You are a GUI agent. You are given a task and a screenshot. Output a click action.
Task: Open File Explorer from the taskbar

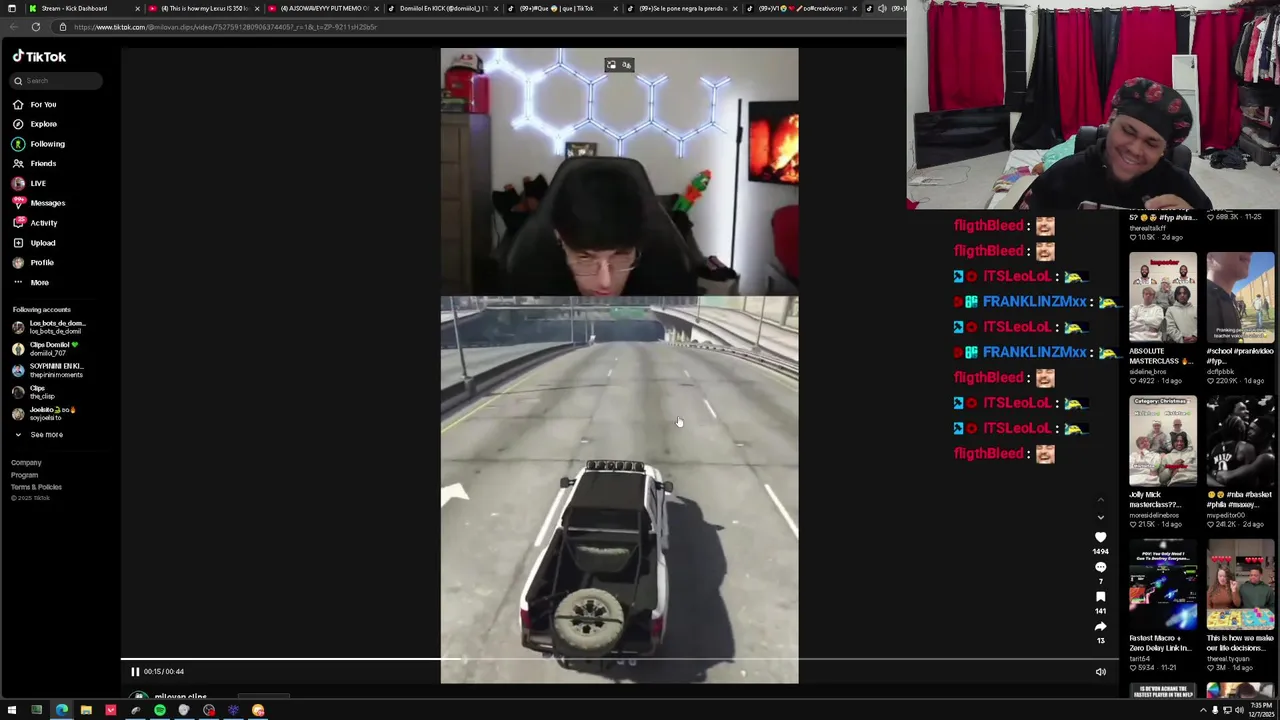(x=86, y=711)
